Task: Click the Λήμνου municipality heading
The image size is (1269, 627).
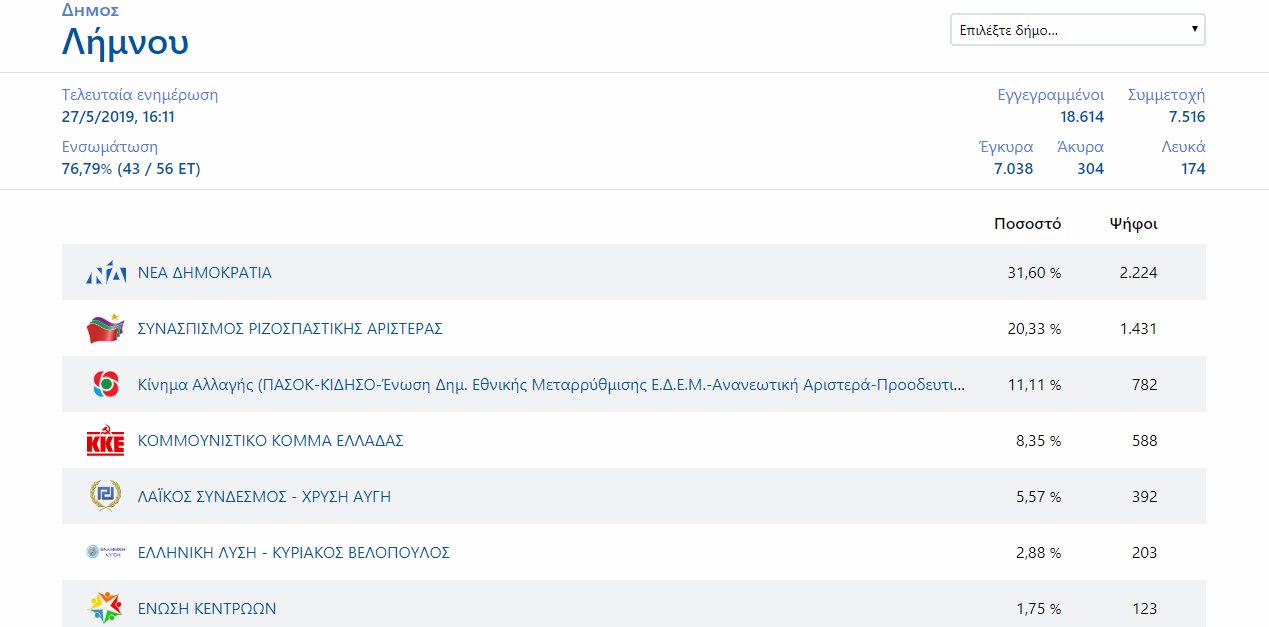Action: tap(125, 43)
